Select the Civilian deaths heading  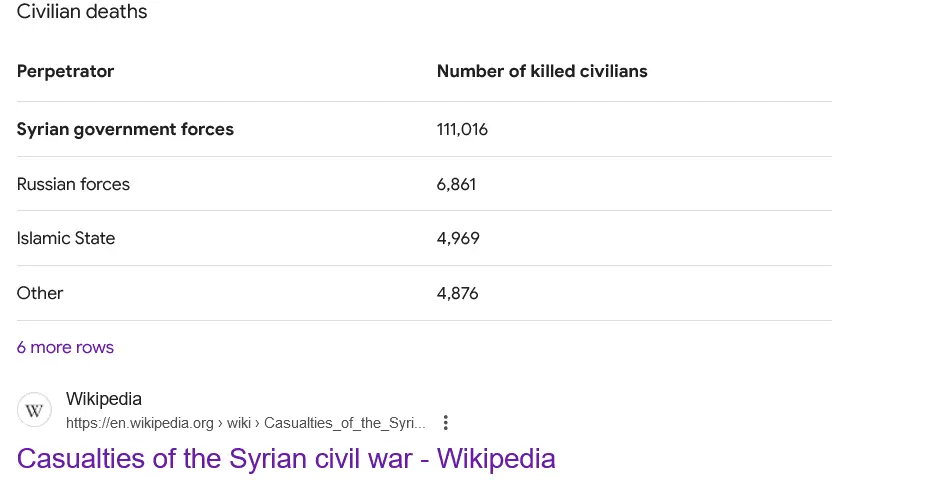(82, 12)
